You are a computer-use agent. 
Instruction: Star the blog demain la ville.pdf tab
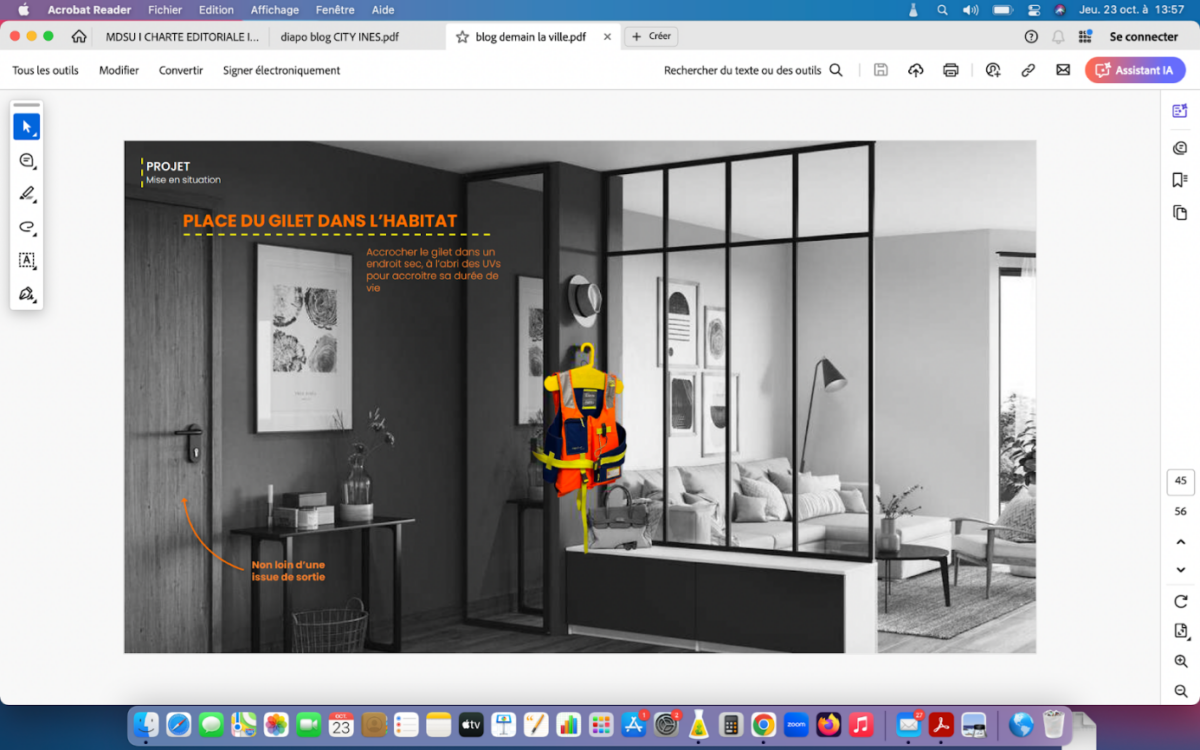[x=462, y=37]
